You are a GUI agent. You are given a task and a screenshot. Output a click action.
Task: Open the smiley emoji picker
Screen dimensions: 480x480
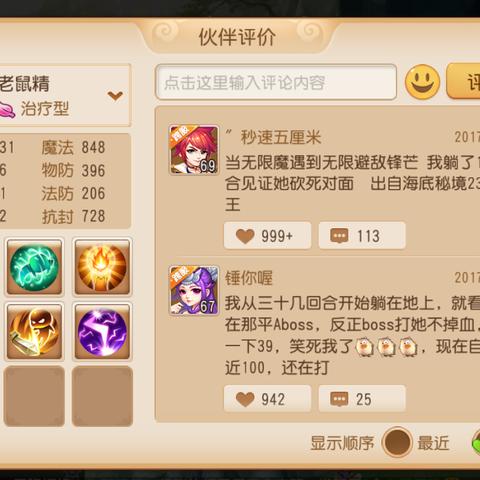click(x=422, y=82)
